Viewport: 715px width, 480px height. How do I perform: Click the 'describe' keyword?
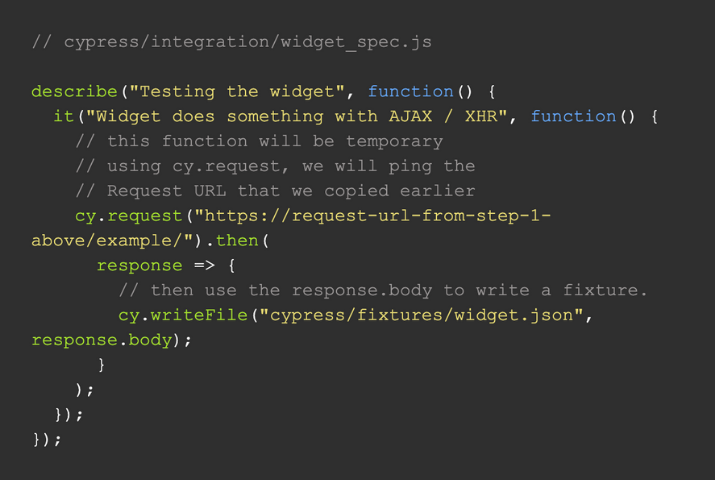coord(73,91)
